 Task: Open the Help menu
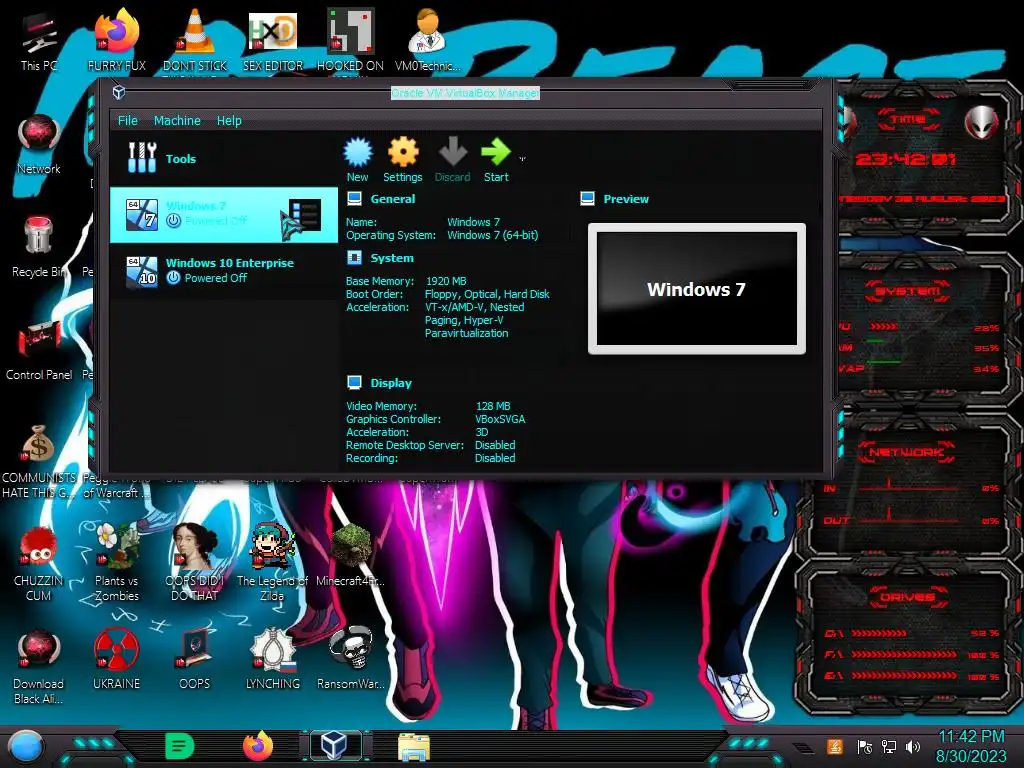click(229, 121)
